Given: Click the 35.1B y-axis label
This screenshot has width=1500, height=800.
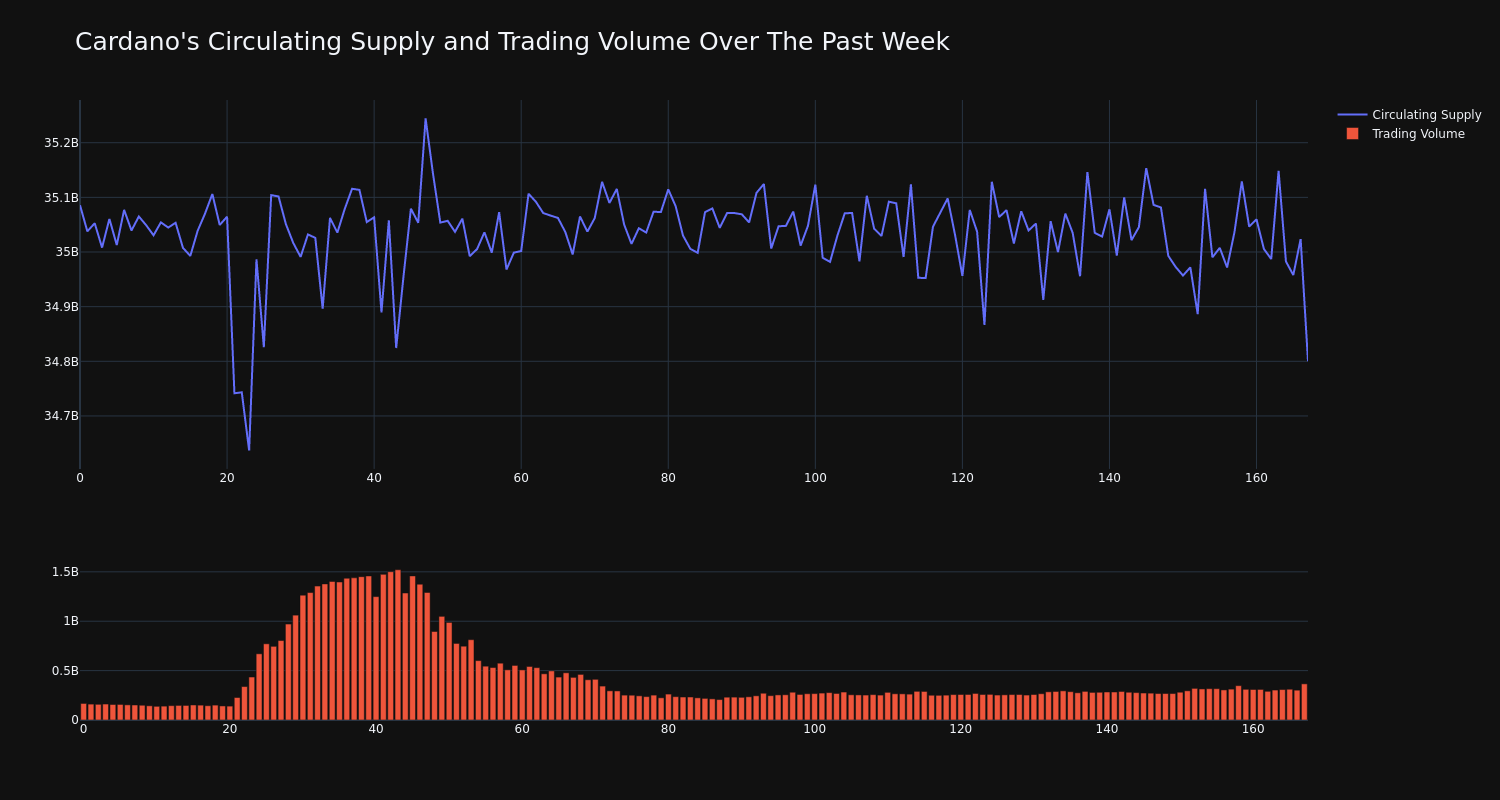Looking at the screenshot, I should click(x=61, y=198).
